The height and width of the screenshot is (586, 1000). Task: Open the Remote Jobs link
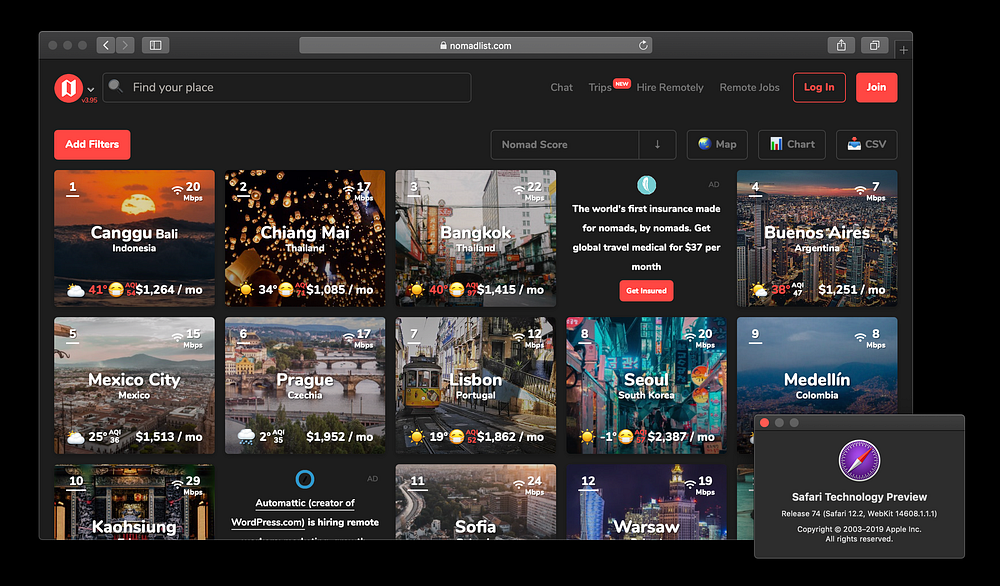coord(749,87)
